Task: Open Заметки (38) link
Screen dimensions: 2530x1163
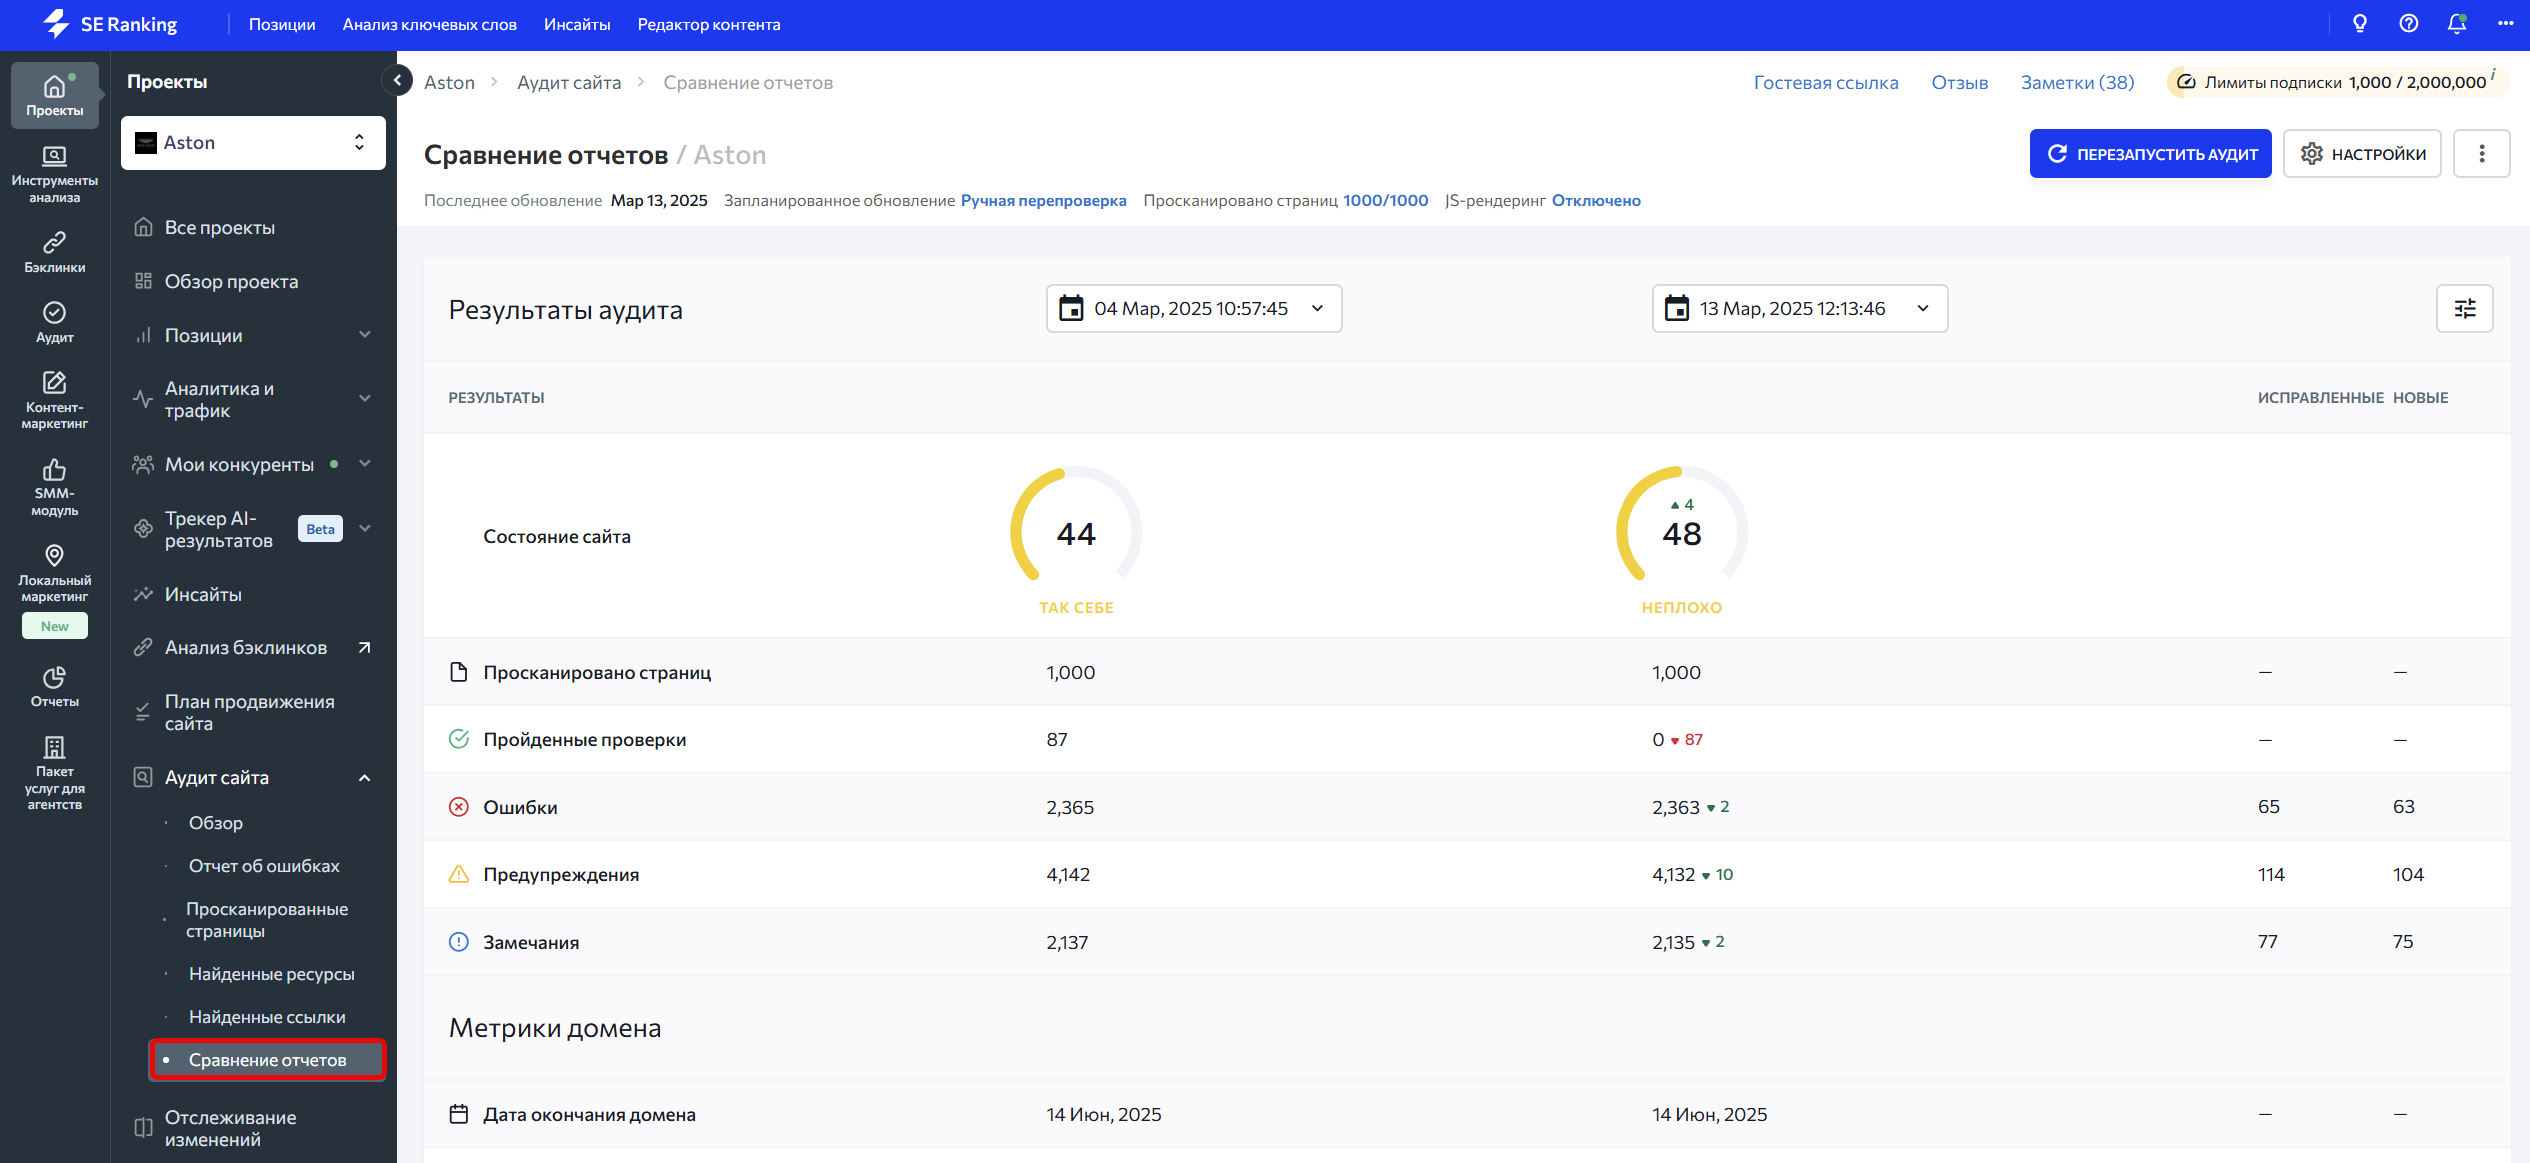Action: (2077, 83)
